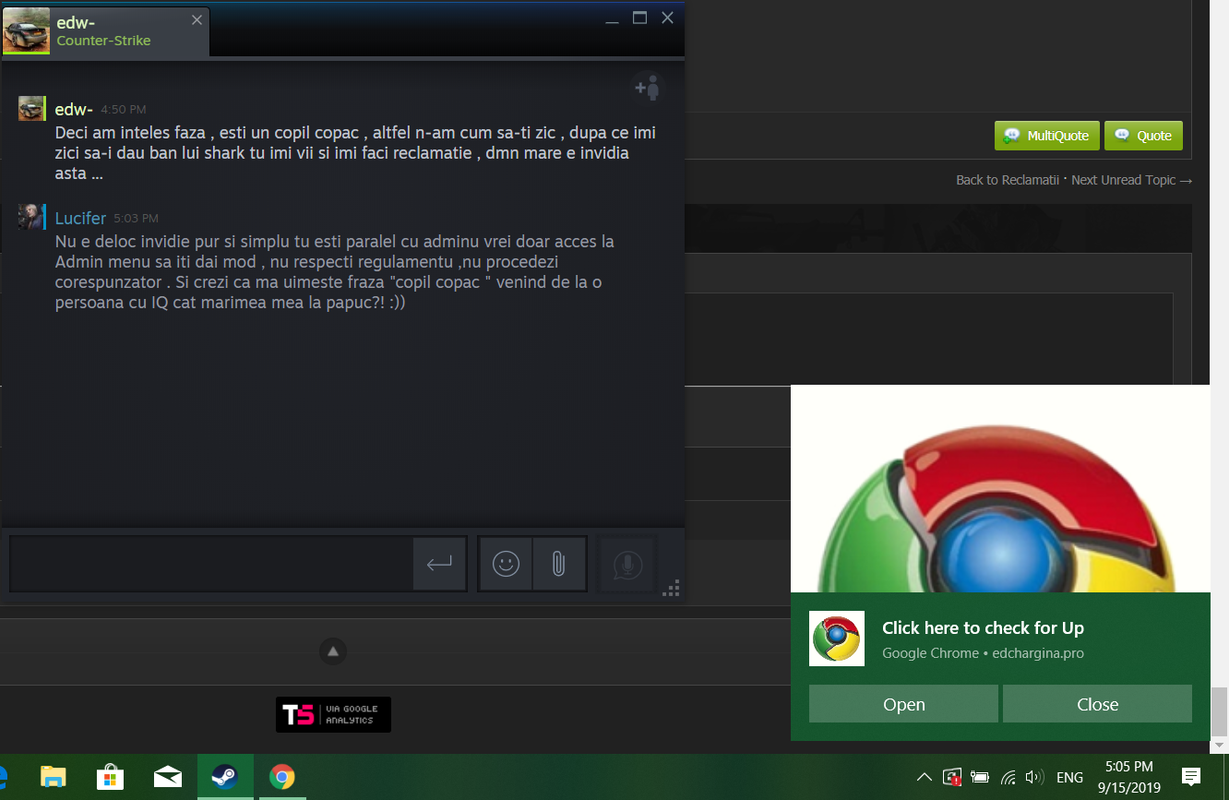The height and width of the screenshot is (800, 1229).
Task: Click the green Quote button on forum
Action: pos(1143,135)
